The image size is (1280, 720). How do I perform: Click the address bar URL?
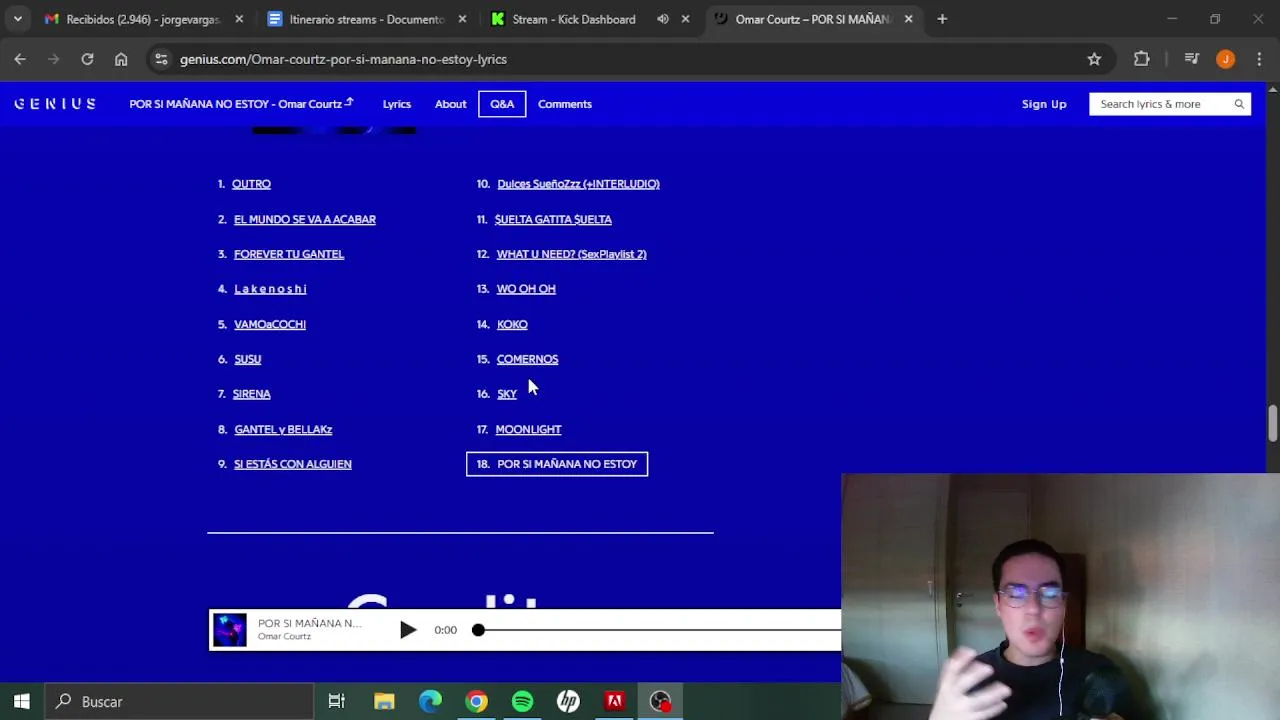(343, 59)
